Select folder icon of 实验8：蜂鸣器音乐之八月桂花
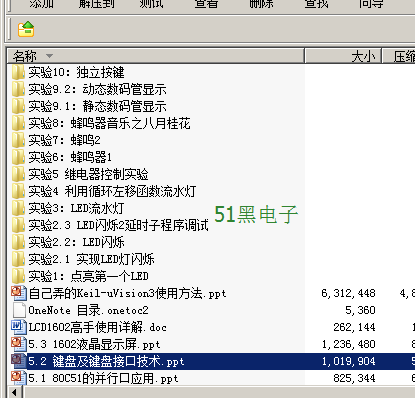 coord(18,123)
